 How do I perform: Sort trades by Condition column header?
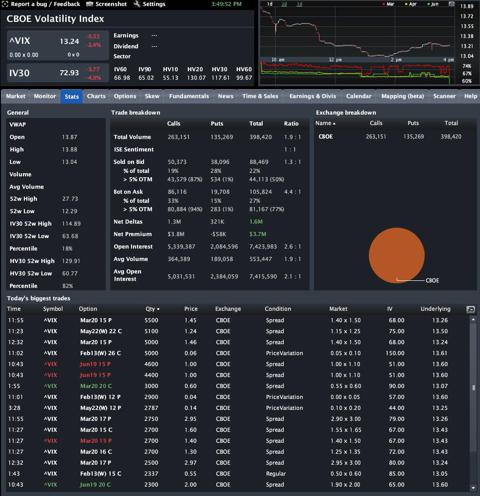pyautogui.click(x=278, y=309)
